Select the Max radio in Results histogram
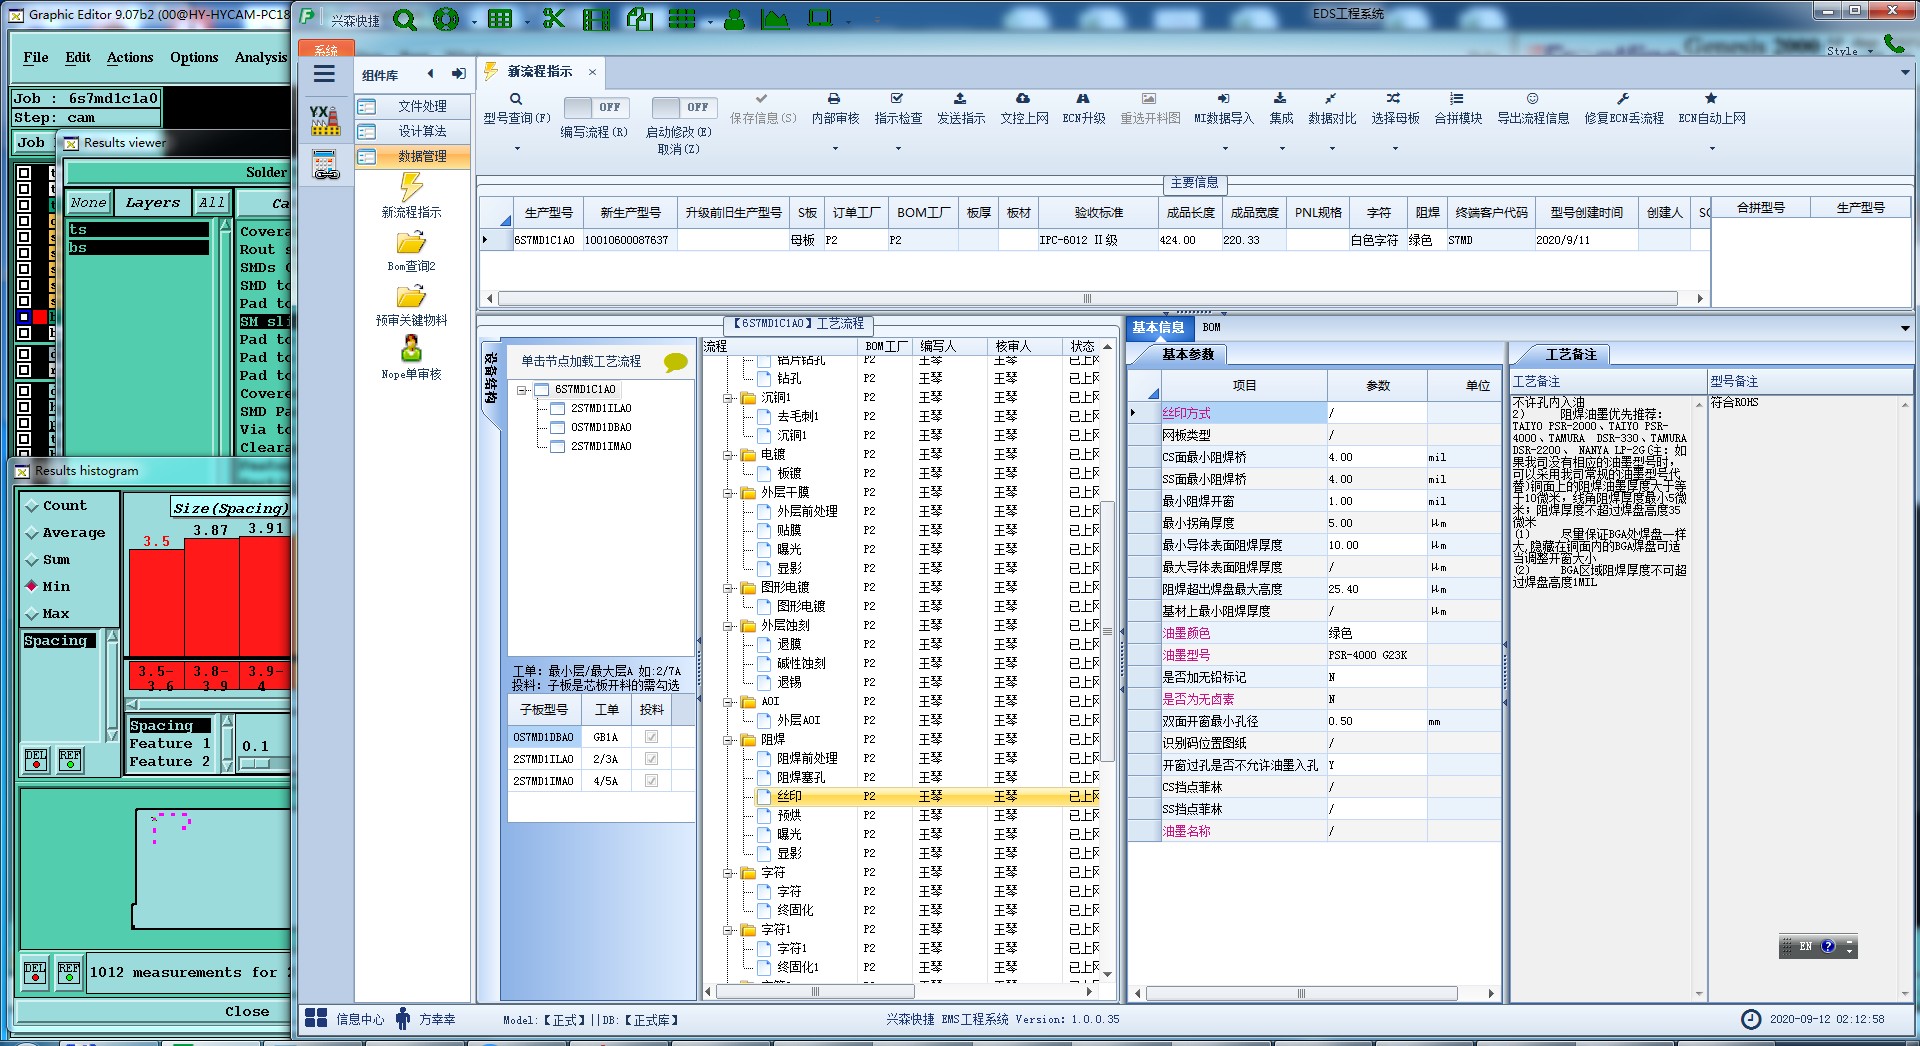The height and width of the screenshot is (1046, 1920). tap(33, 614)
